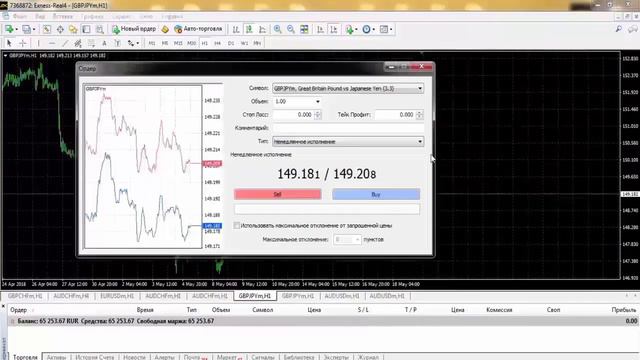
Task: Open the order type execution dropdown
Action: click(348, 141)
